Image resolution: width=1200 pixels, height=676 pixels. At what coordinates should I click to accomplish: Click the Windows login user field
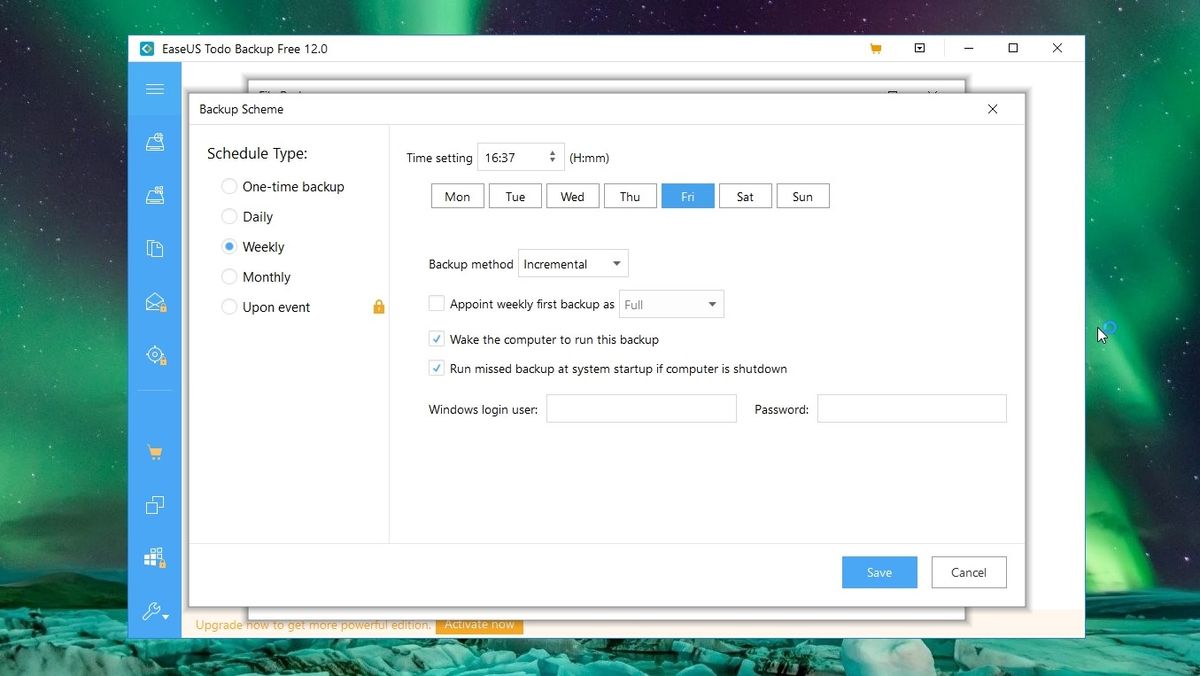pyautogui.click(x=640, y=408)
